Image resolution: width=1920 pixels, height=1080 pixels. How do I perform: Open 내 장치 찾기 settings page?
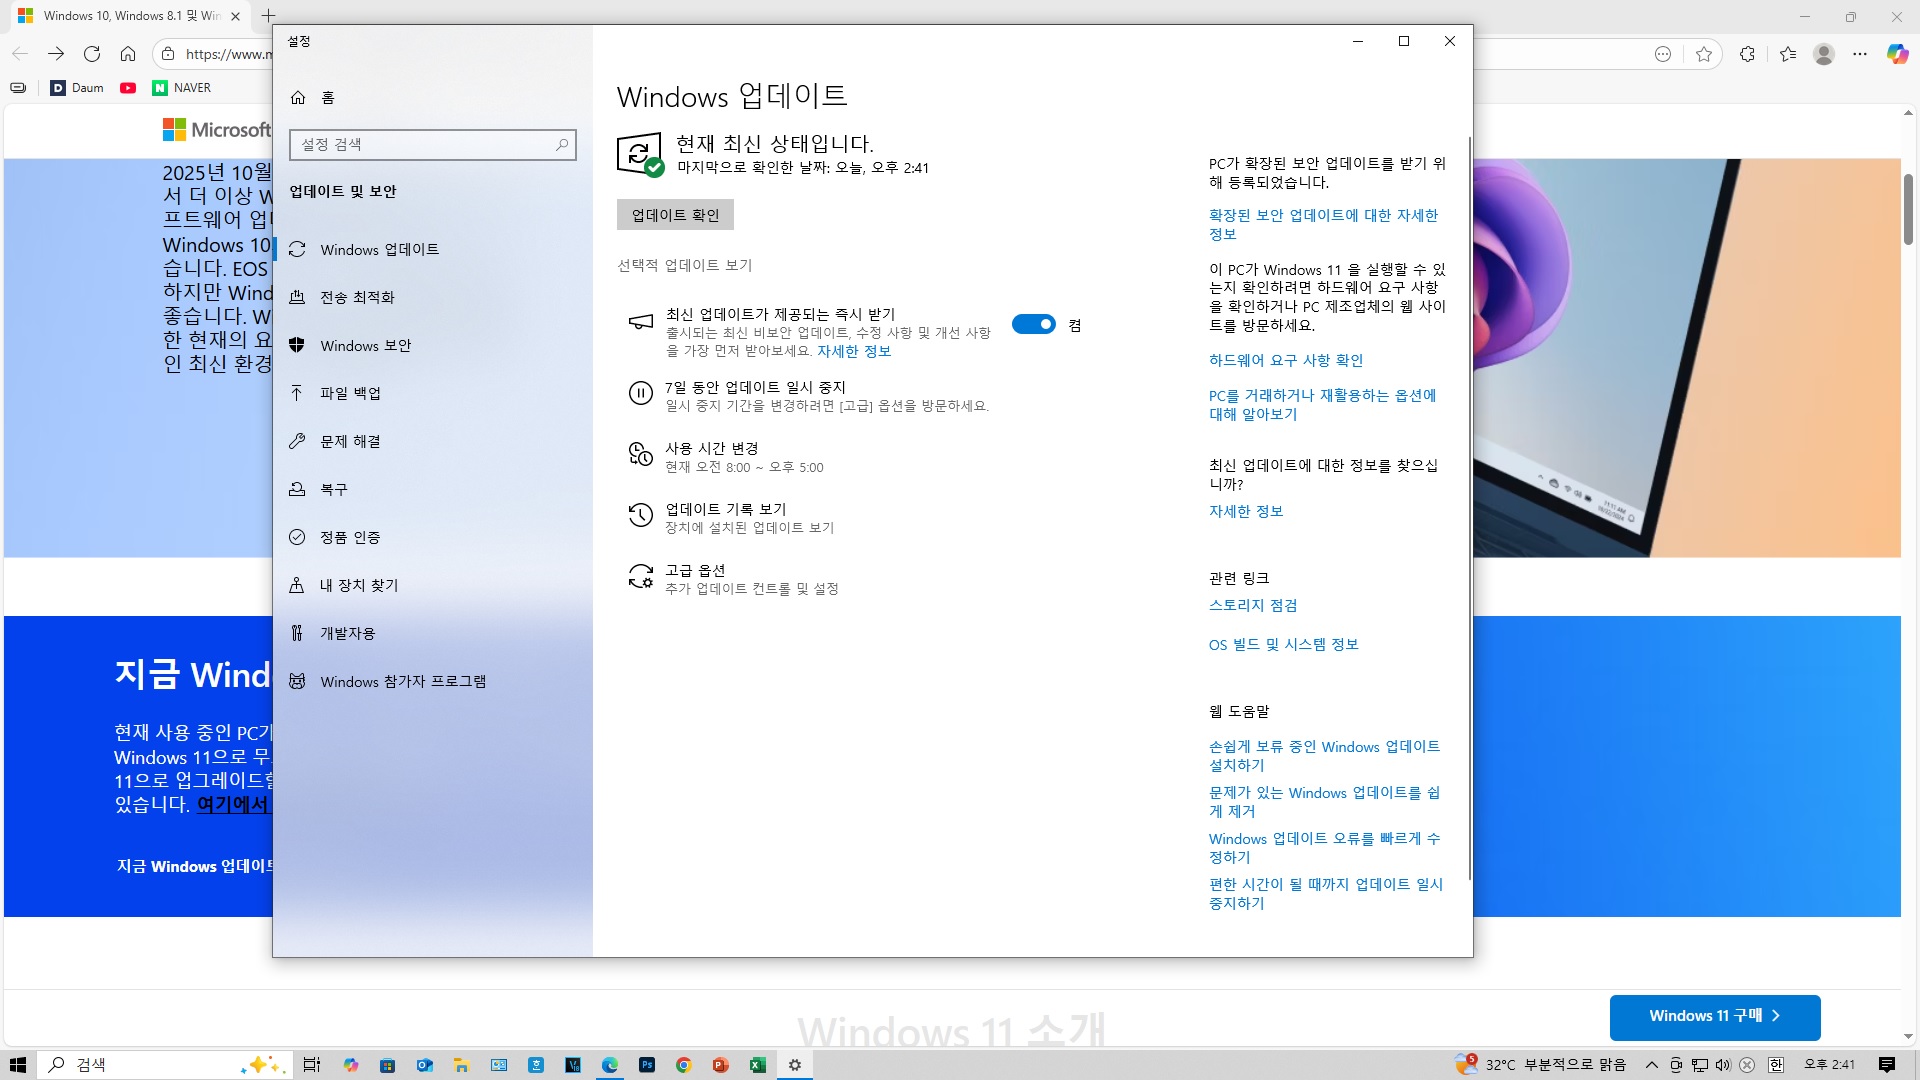coord(433,585)
